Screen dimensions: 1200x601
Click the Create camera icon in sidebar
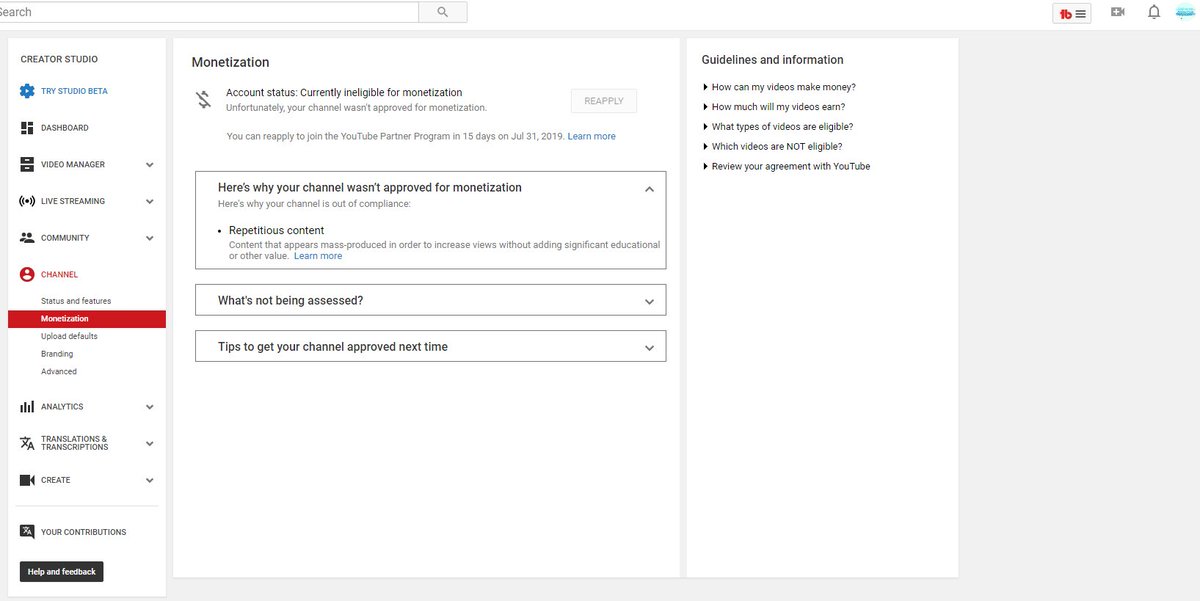tap(27, 480)
